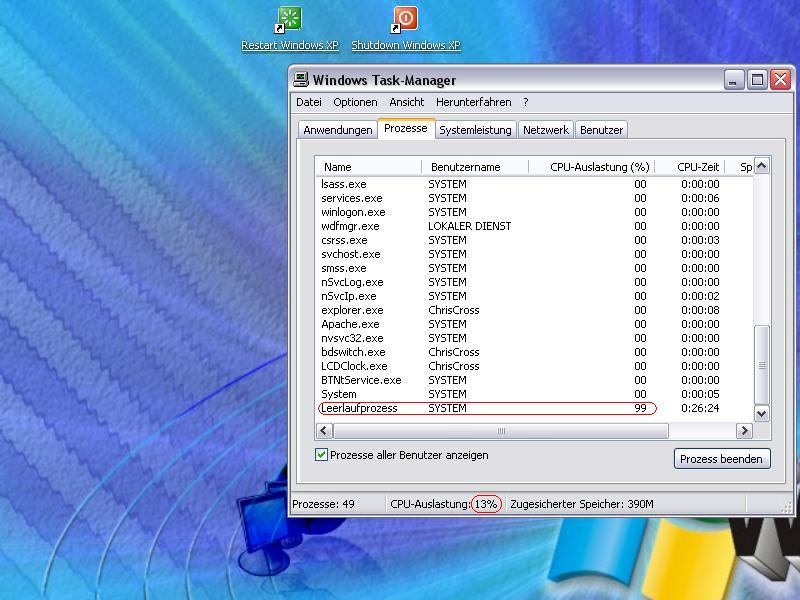
Task: Open Restart Windows XP desktop shortcut
Action: [290, 28]
